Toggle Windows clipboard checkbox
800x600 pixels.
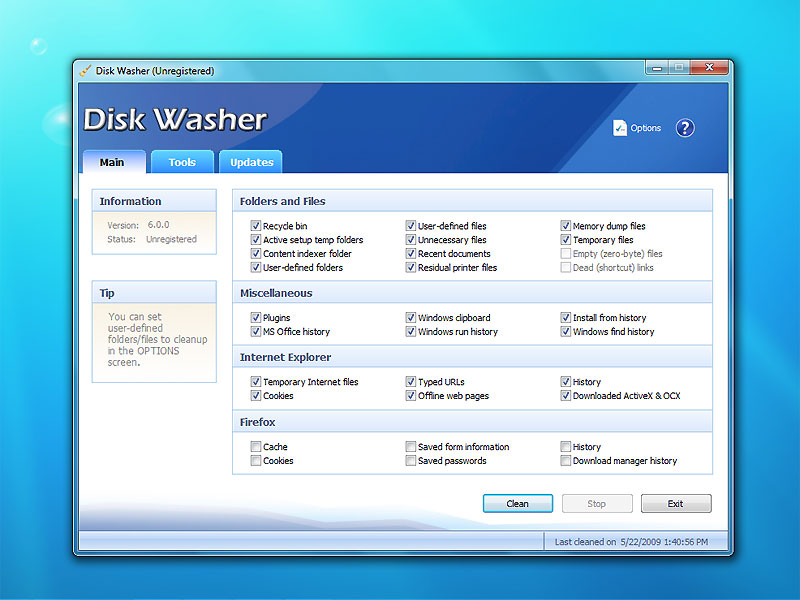[x=411, y=317]
